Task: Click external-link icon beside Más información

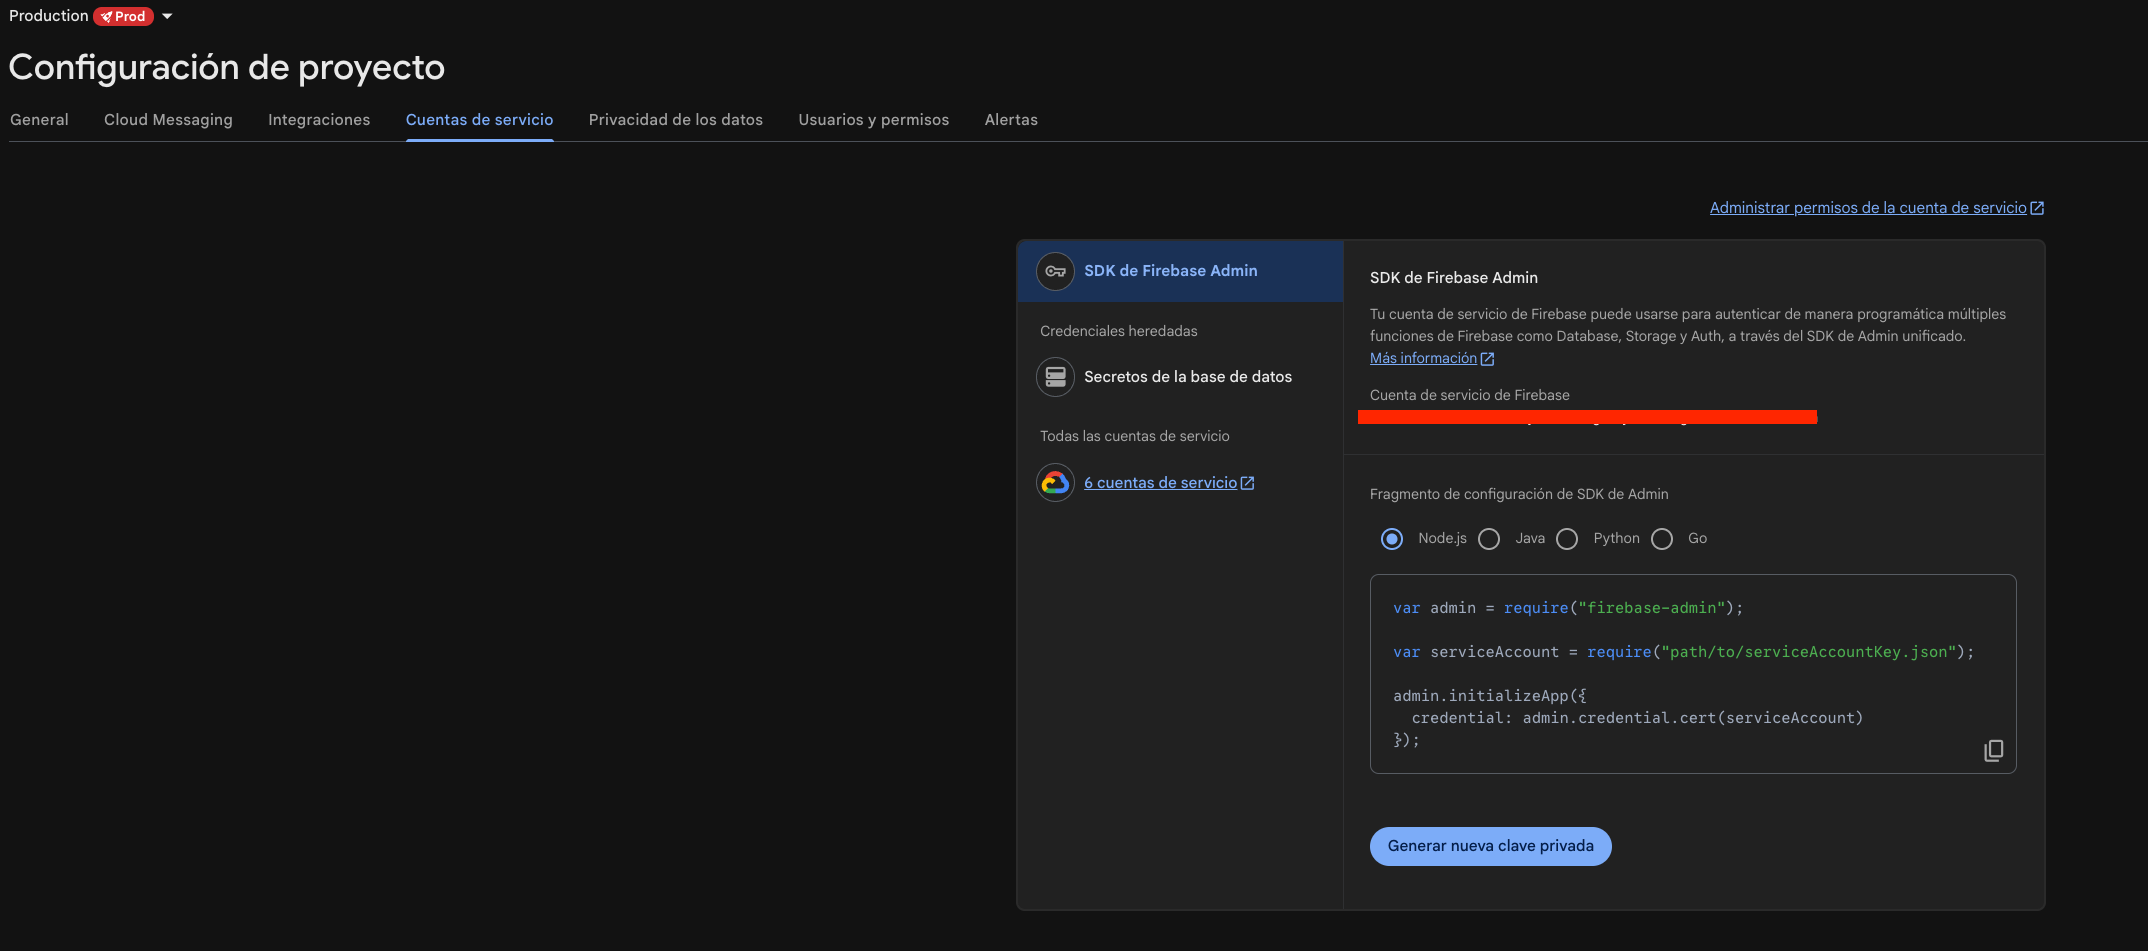Action: click(1487, 359)
